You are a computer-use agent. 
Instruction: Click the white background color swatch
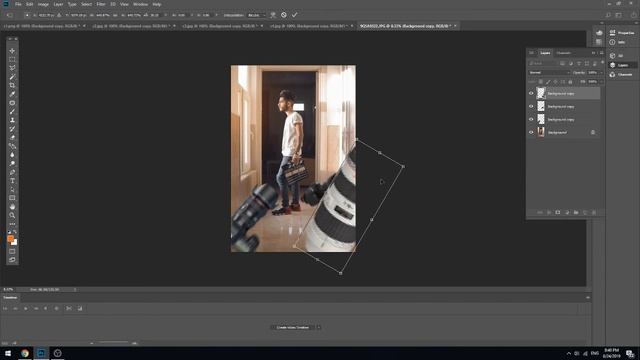[14, 242]
